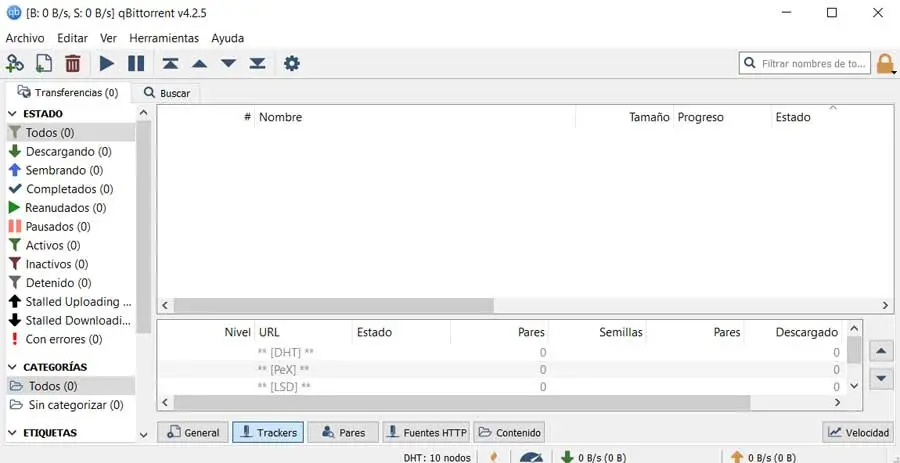Pause torrents with the pause icon
Image resolution: width=900 pixels, height=463 pixels.
coord(136,63)
